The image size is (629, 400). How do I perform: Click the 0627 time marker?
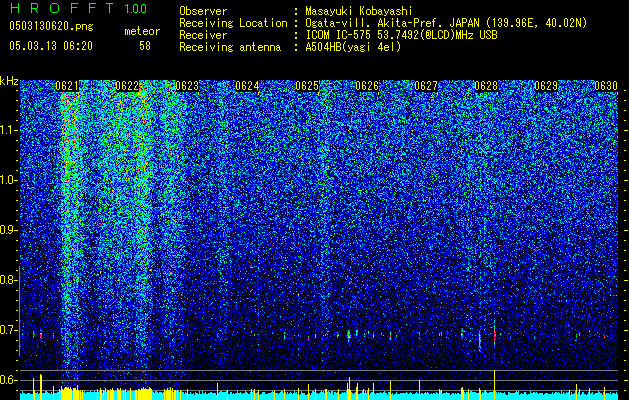[426, 86]
